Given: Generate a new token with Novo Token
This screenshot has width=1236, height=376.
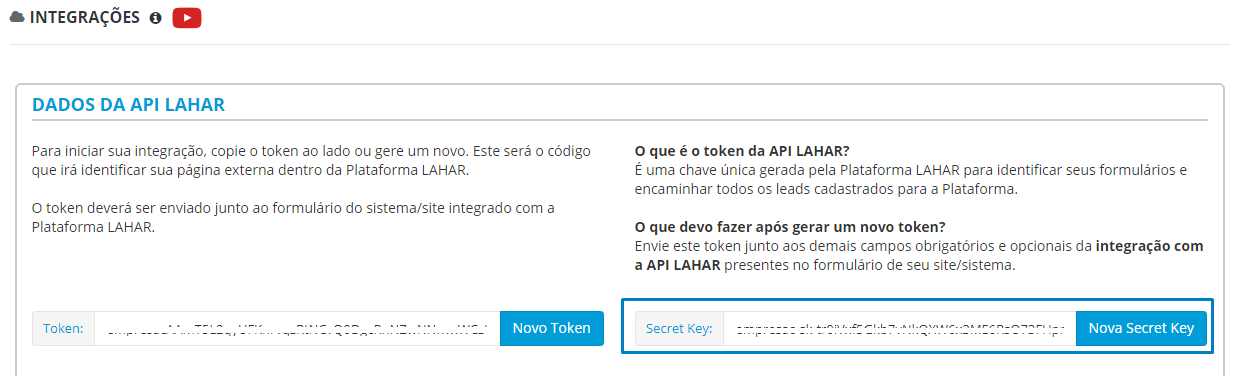Looking at the screenshot, I should (552, 328).
